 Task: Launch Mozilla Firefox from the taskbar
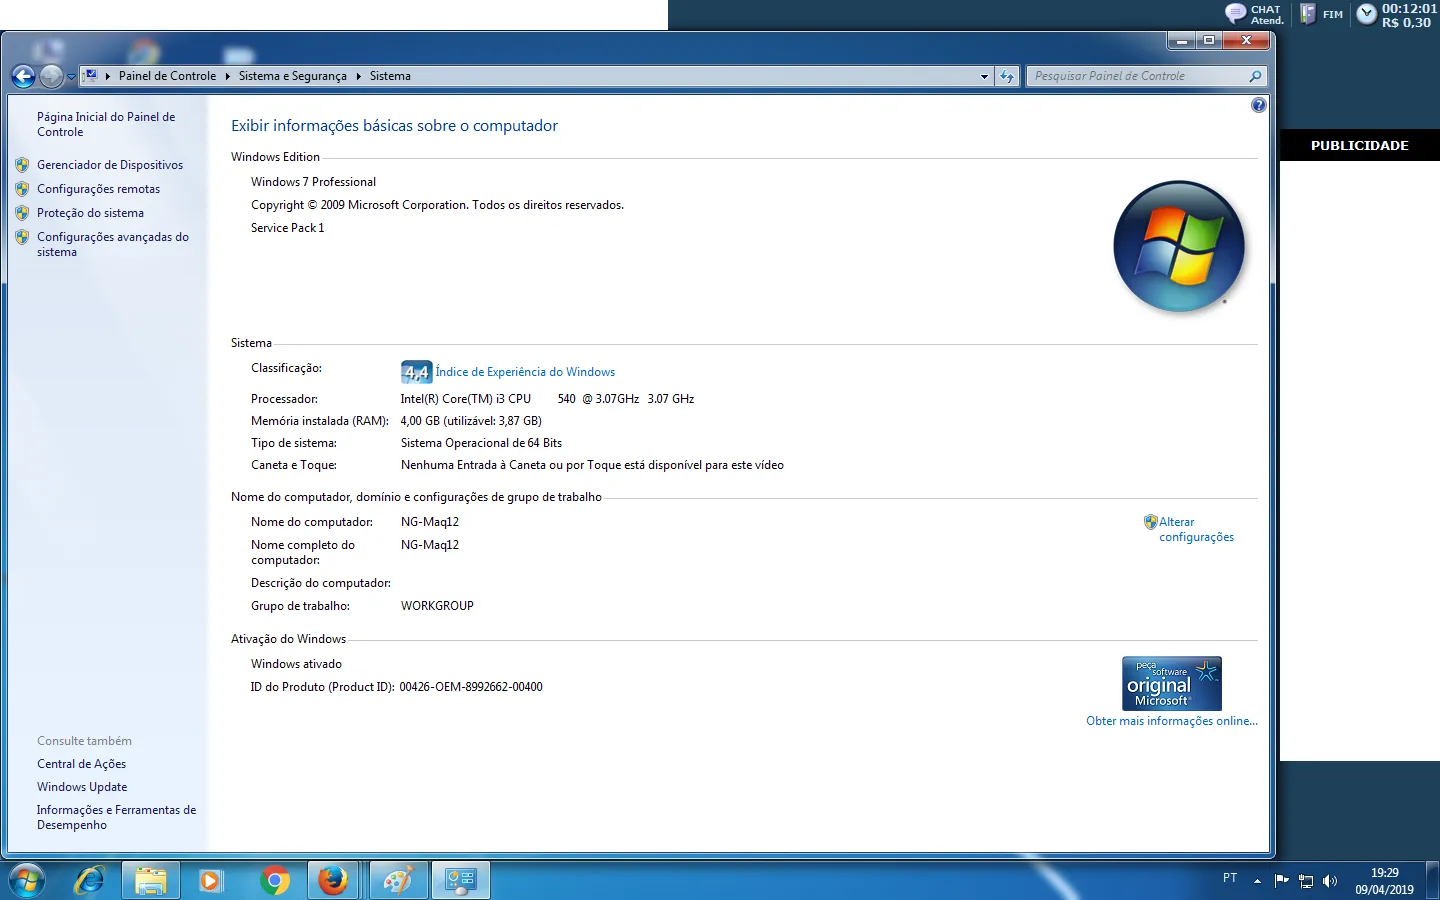click(334, 881)
